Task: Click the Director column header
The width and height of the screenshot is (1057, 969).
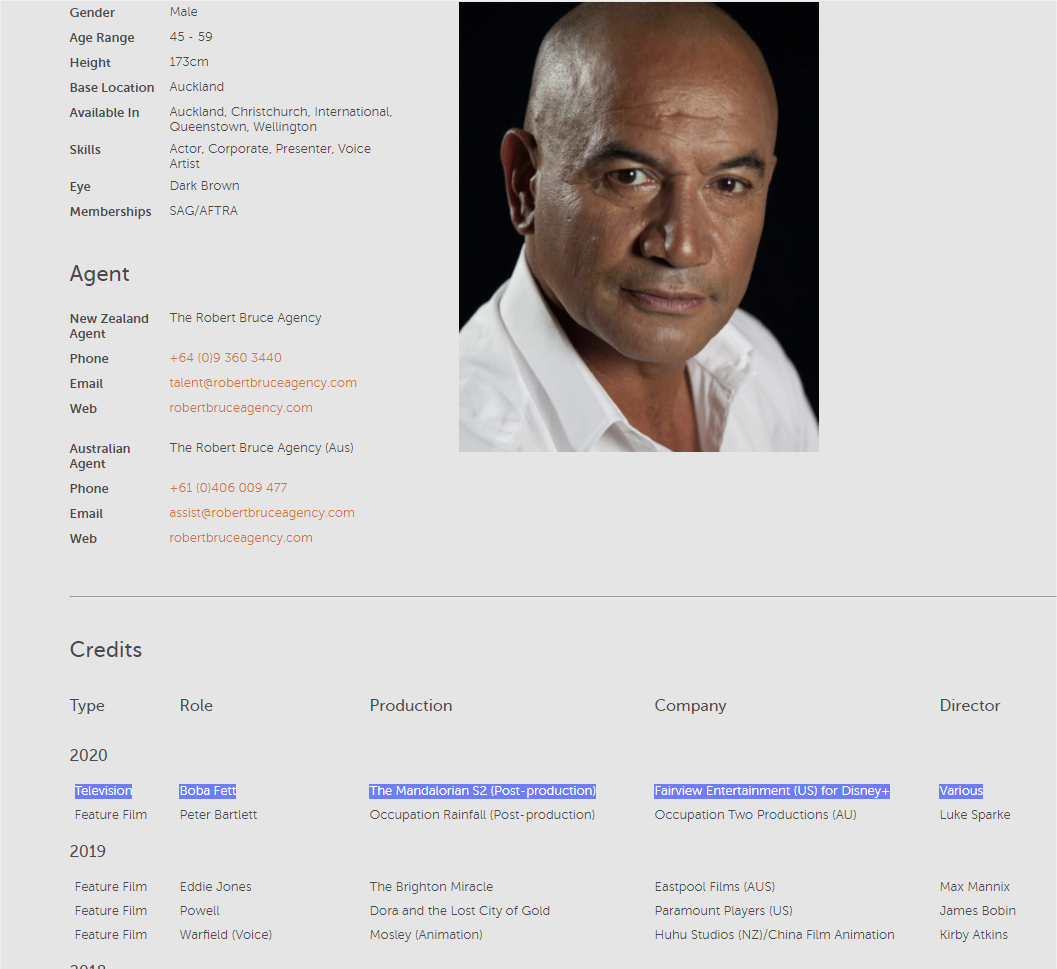Action: pyautogui.click(x=969, y=705)
